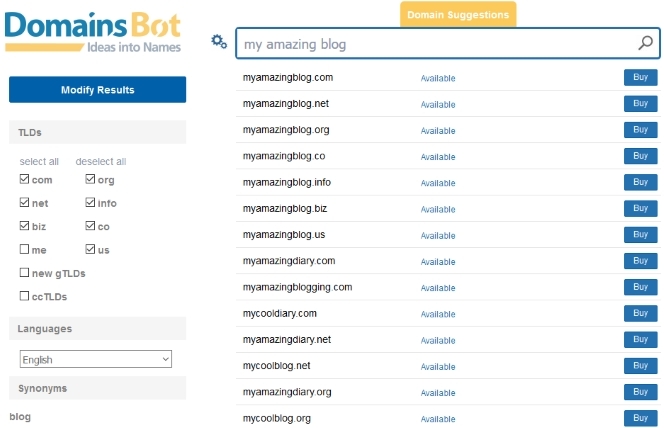Buy mycoolblog.org

(640, 418)
